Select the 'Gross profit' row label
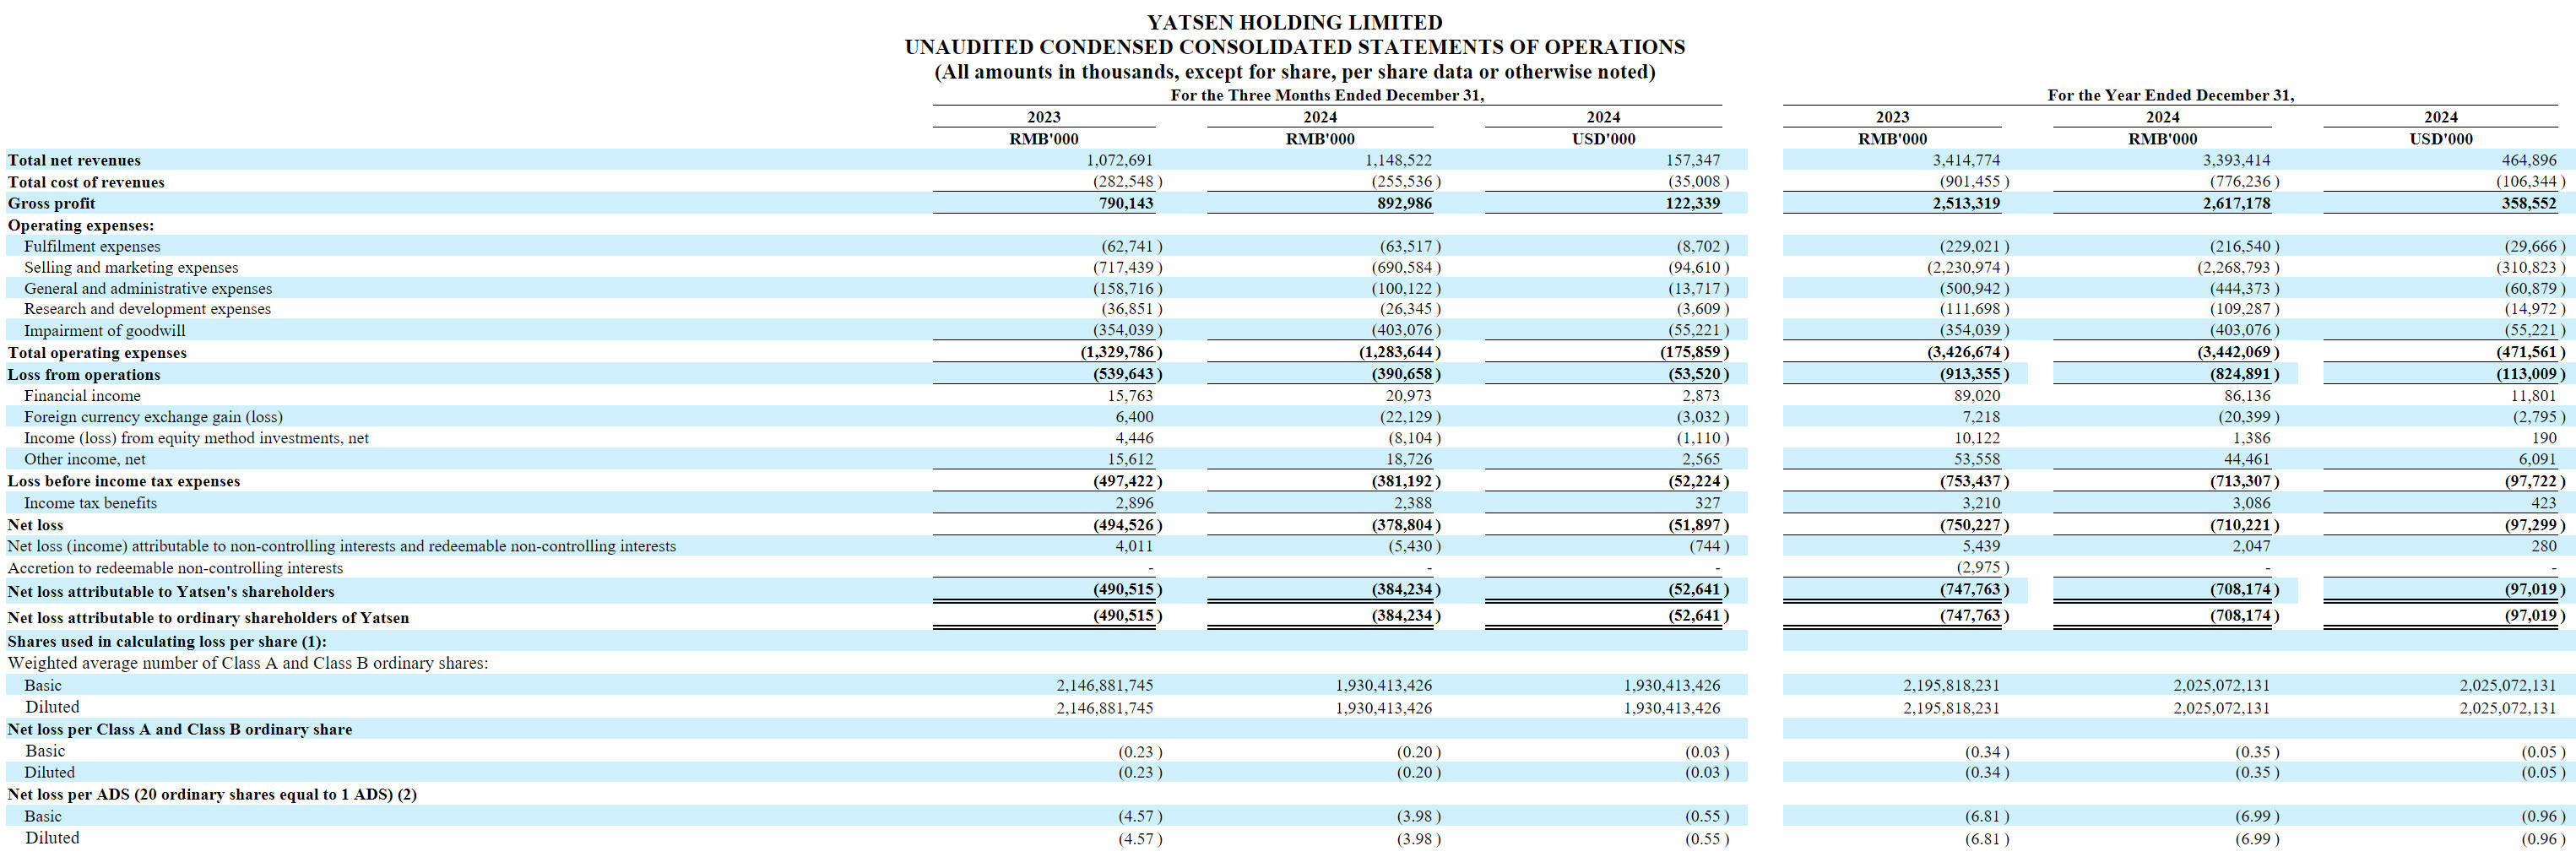 pyautogui.click(x=51, y=203)
